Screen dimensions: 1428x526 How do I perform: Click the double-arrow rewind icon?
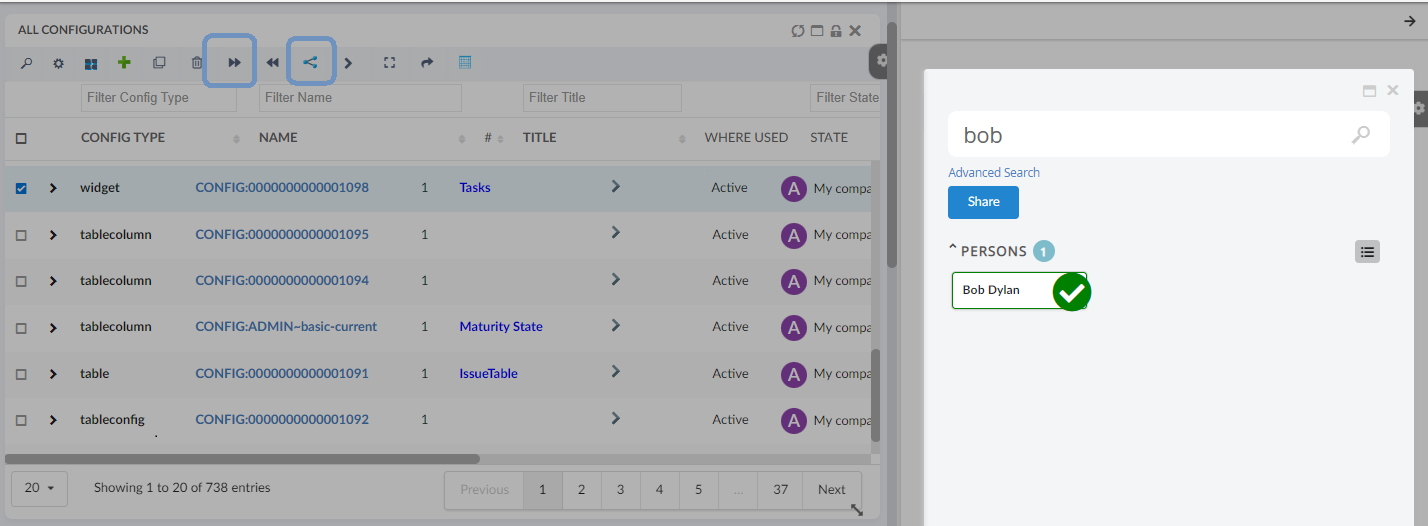(x=272, y=63)
